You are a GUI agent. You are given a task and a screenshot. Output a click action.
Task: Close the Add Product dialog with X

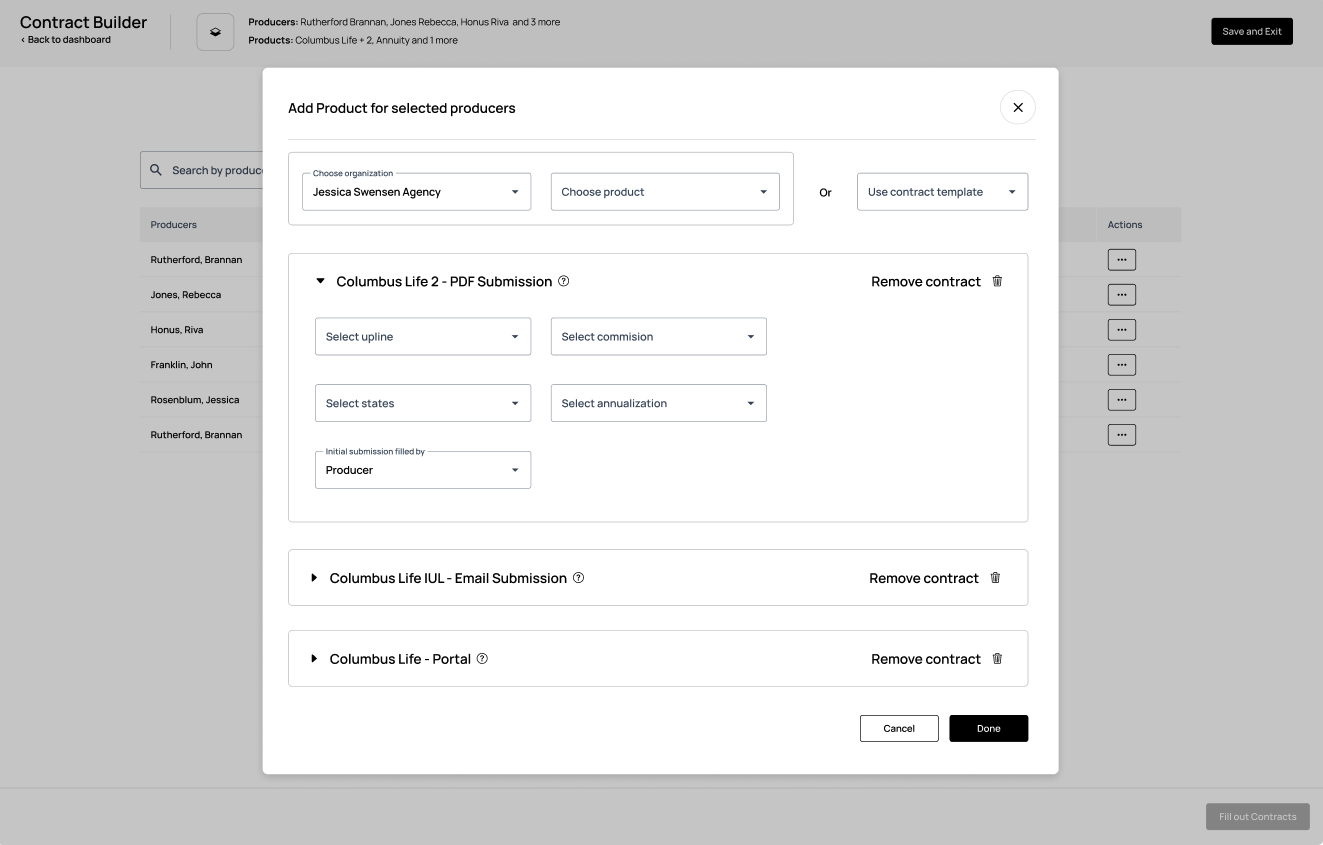point(1017,107)
